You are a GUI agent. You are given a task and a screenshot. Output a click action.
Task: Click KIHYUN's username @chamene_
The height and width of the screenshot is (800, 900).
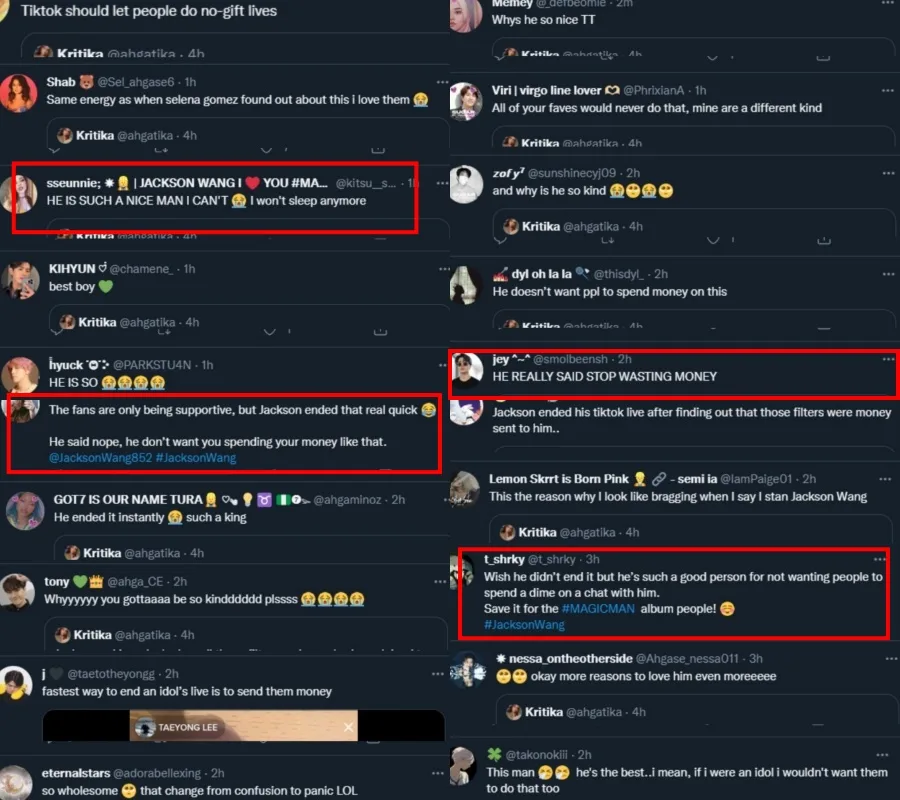click(x=141, y=269)
